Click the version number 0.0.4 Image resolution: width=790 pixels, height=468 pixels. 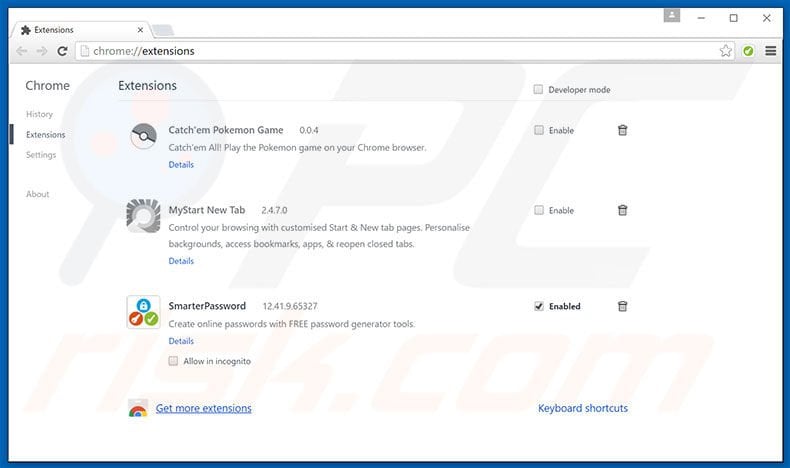coord(309,130)
